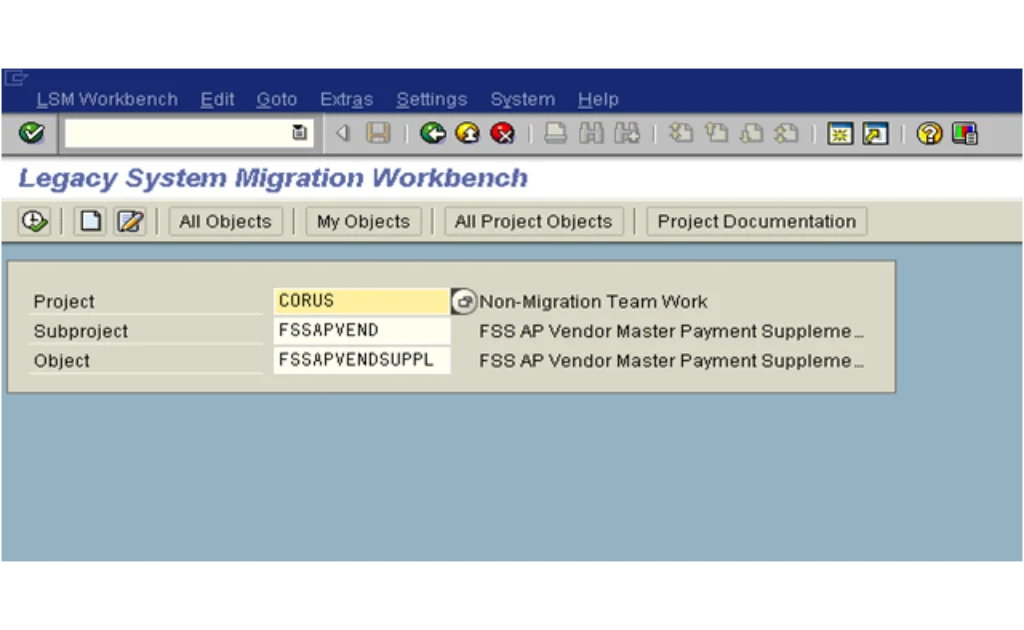Collapse the command field with the triangle
Viewport: 1024px width, 630px height.
click(342, 133)
